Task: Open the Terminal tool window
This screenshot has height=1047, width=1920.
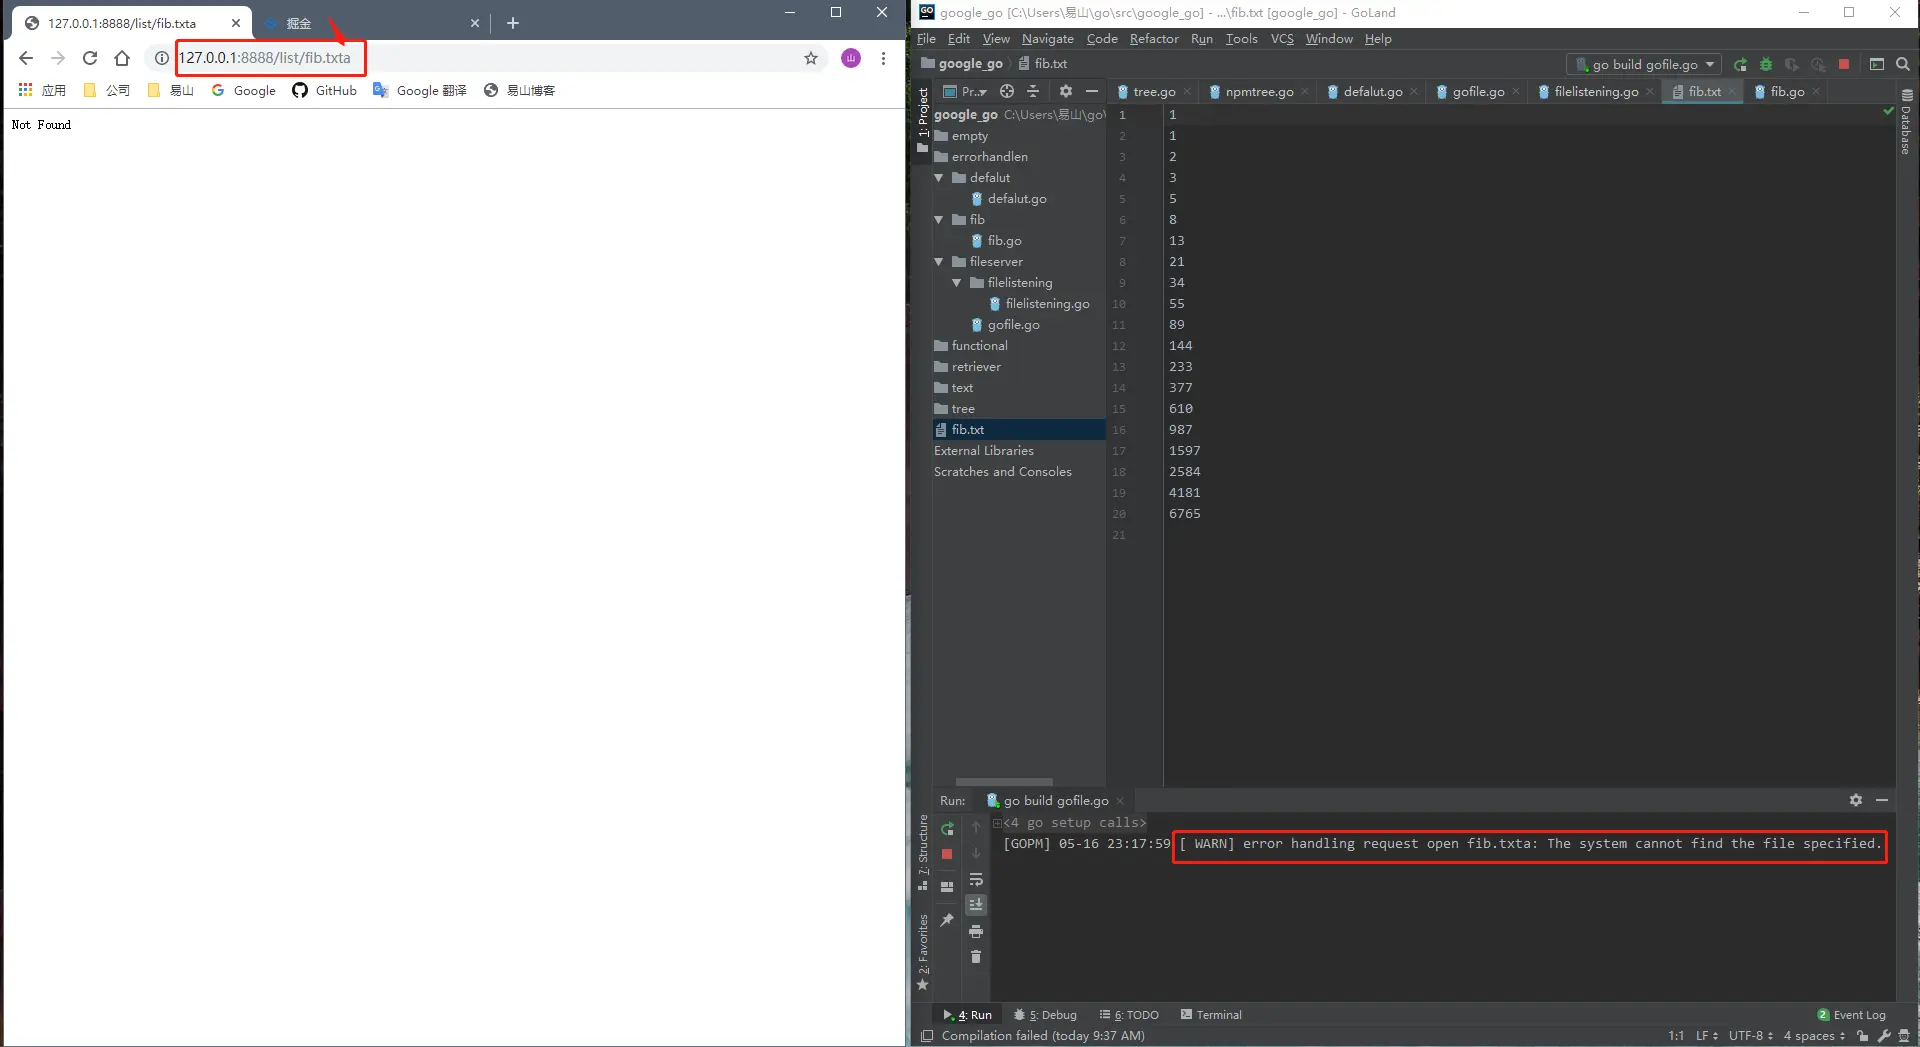Action: tap(1211, 1015)
